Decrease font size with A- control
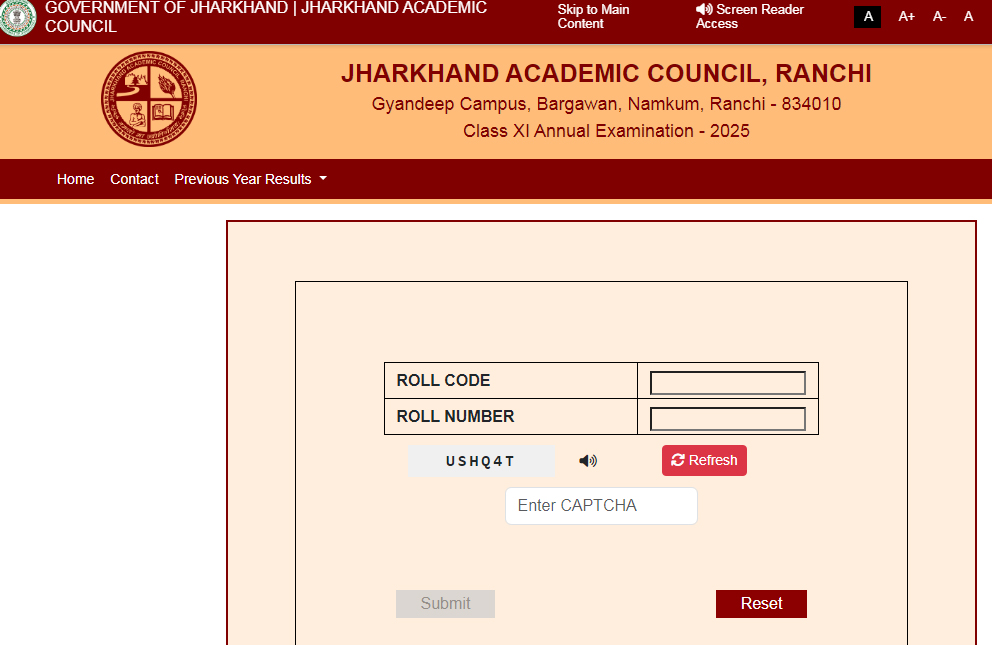This screenshot has height=645, width=992. [x=938, y=16]
